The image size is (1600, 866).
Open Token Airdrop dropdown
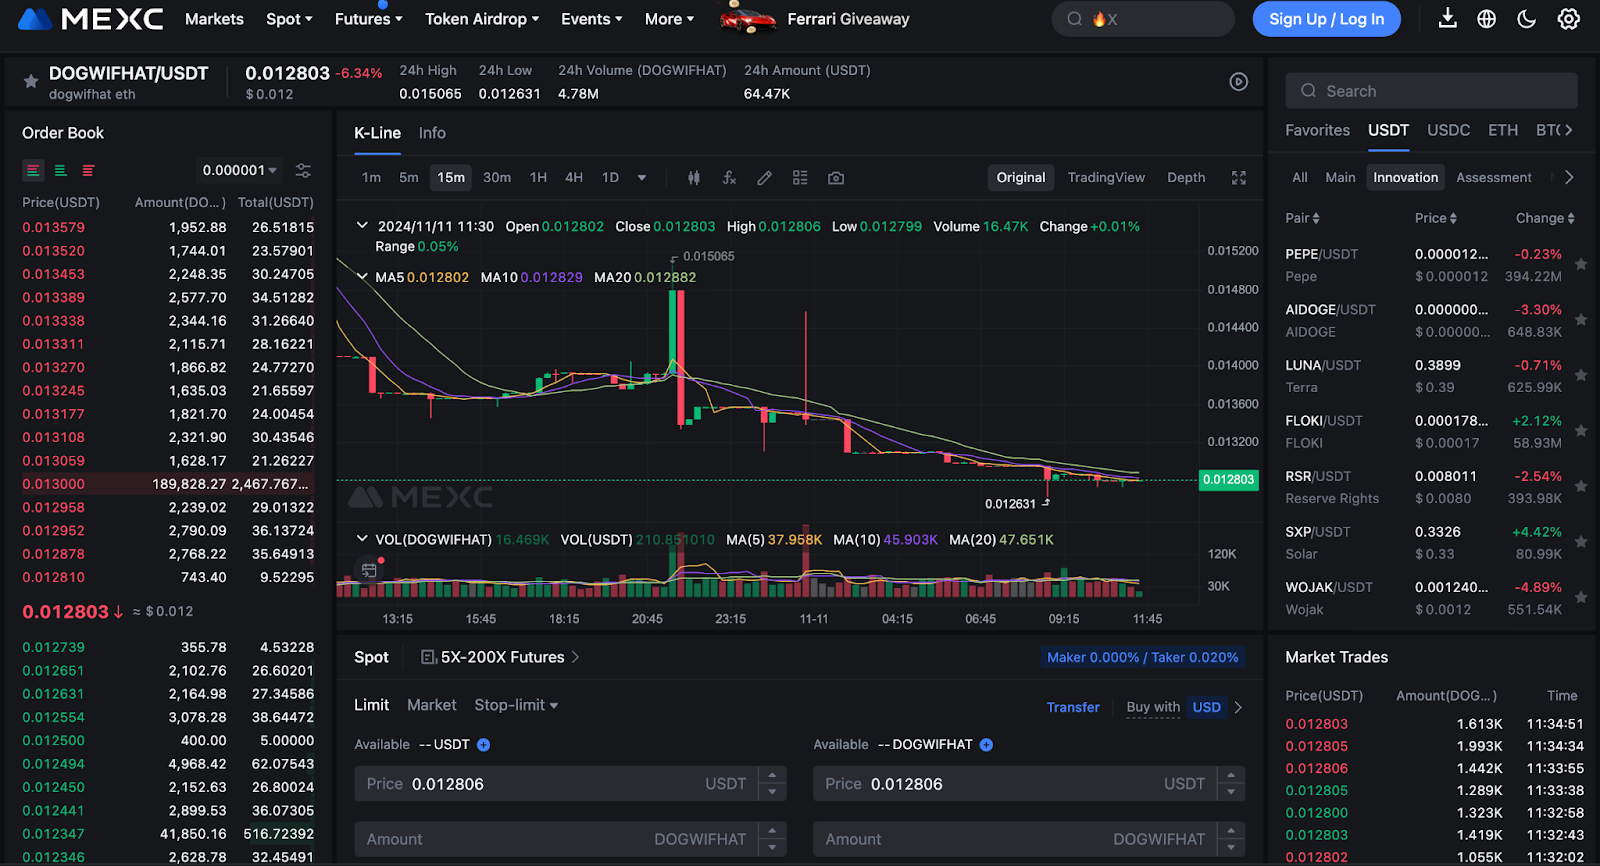click(x=482, y=19)
